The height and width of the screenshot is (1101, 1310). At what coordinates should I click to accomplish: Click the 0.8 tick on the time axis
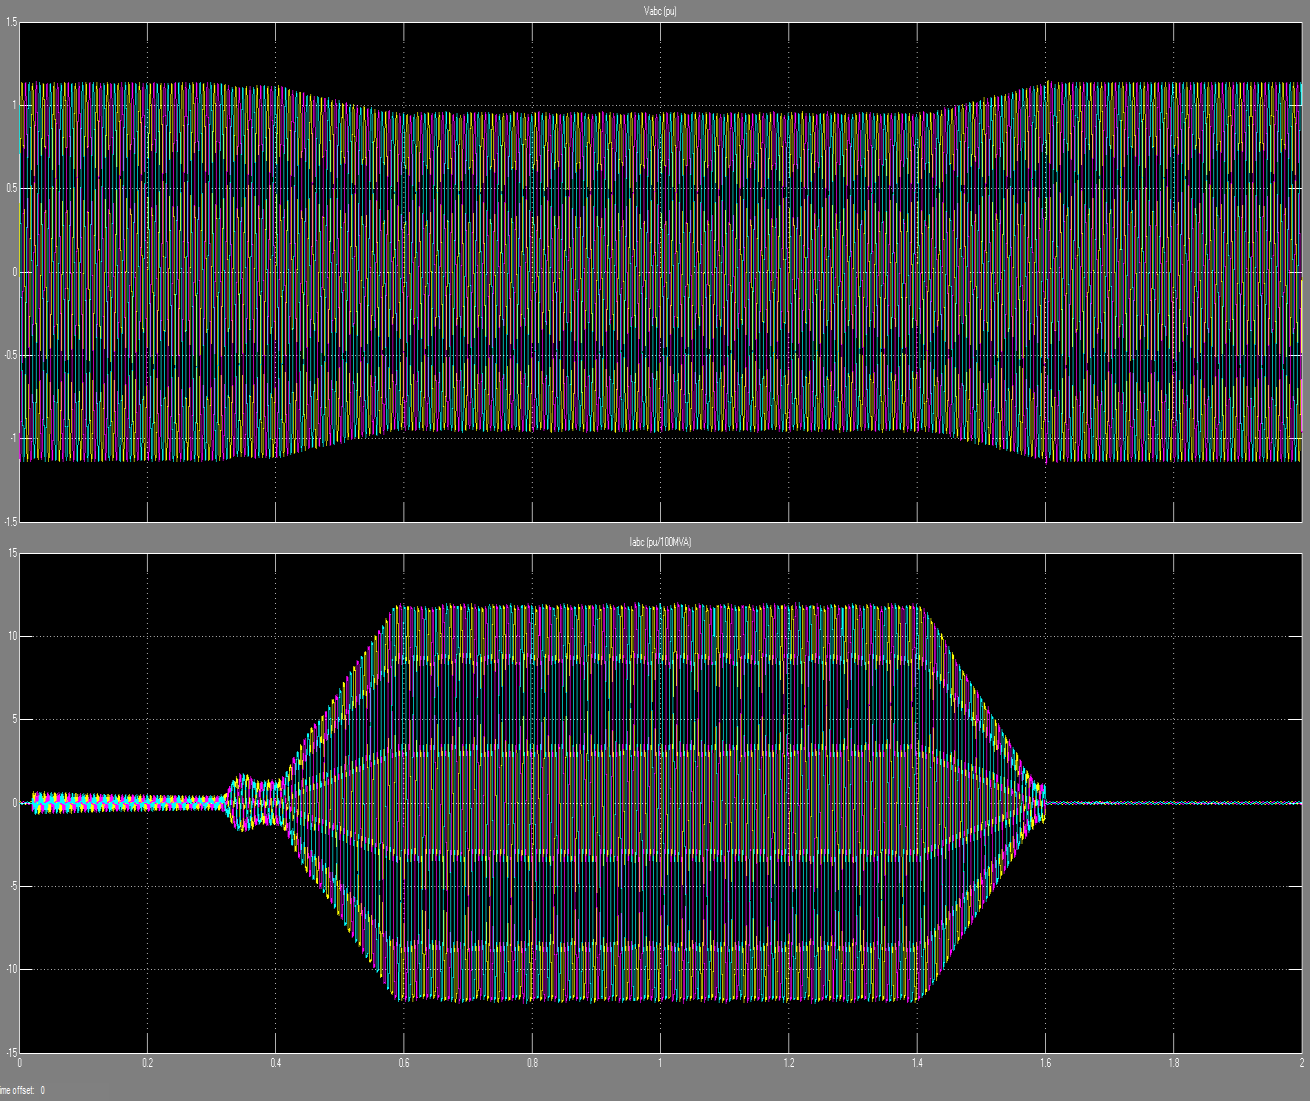pos(533,1063)
